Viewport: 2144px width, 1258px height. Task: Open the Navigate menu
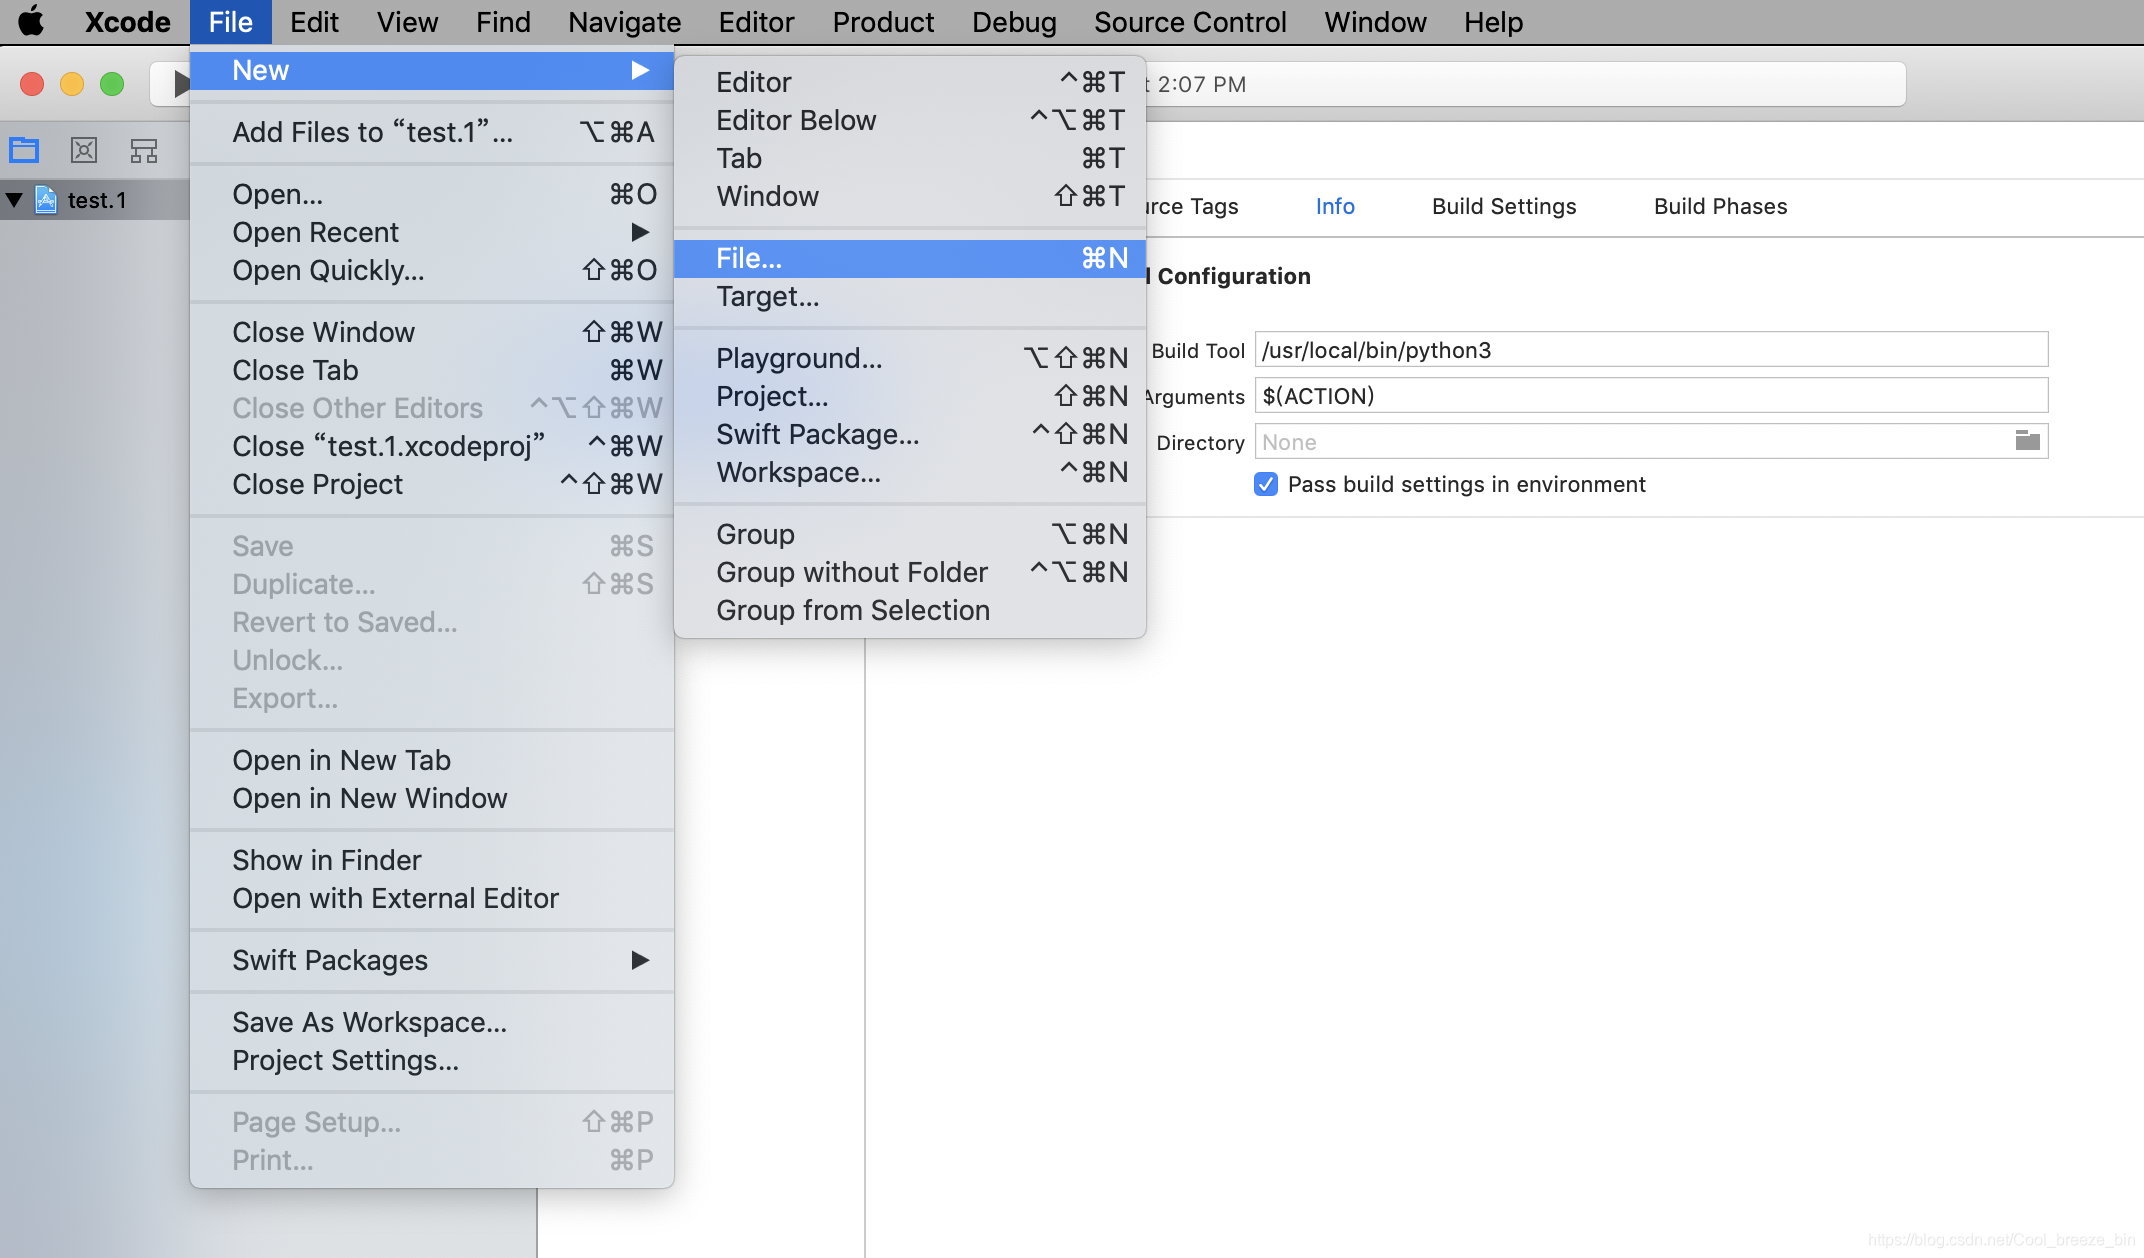pos(624,22)
